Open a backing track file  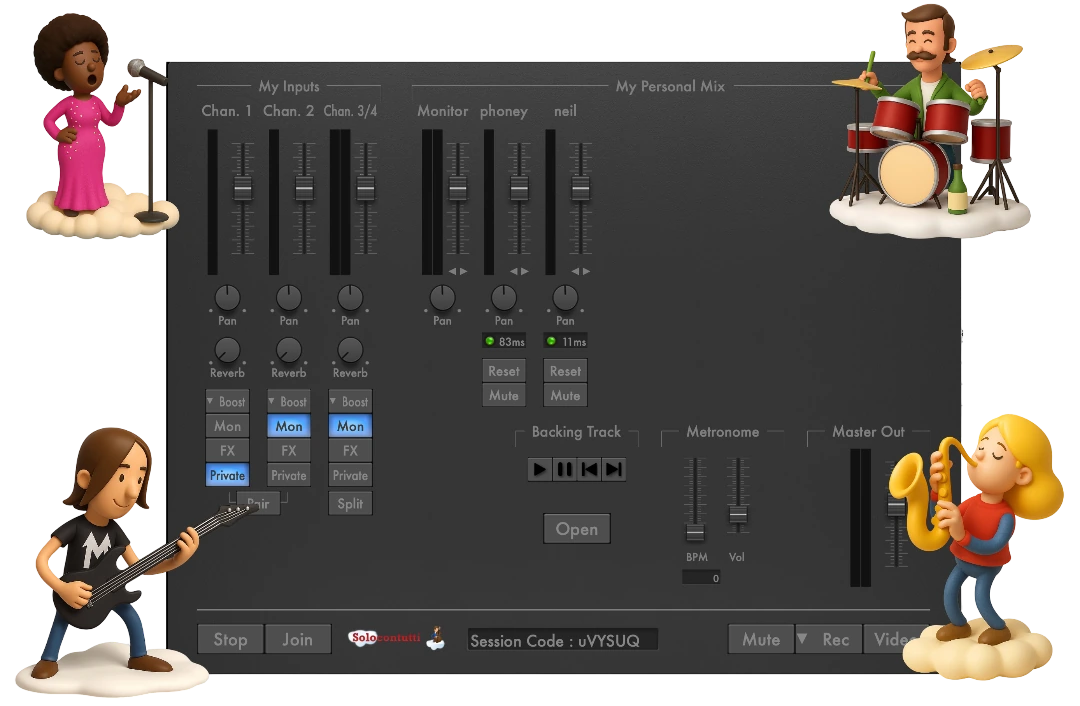click(577, 529)
